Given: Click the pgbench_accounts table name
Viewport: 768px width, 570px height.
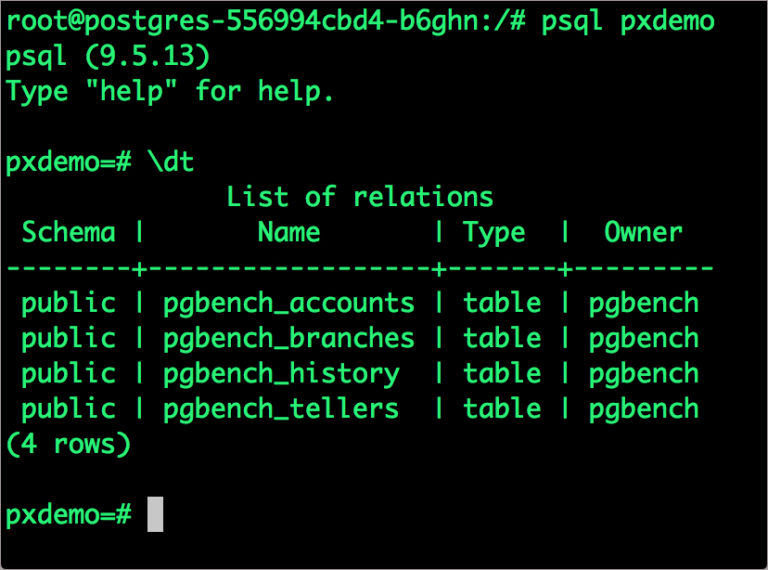Looking at the screenshot, I should (x=288, y=303).
